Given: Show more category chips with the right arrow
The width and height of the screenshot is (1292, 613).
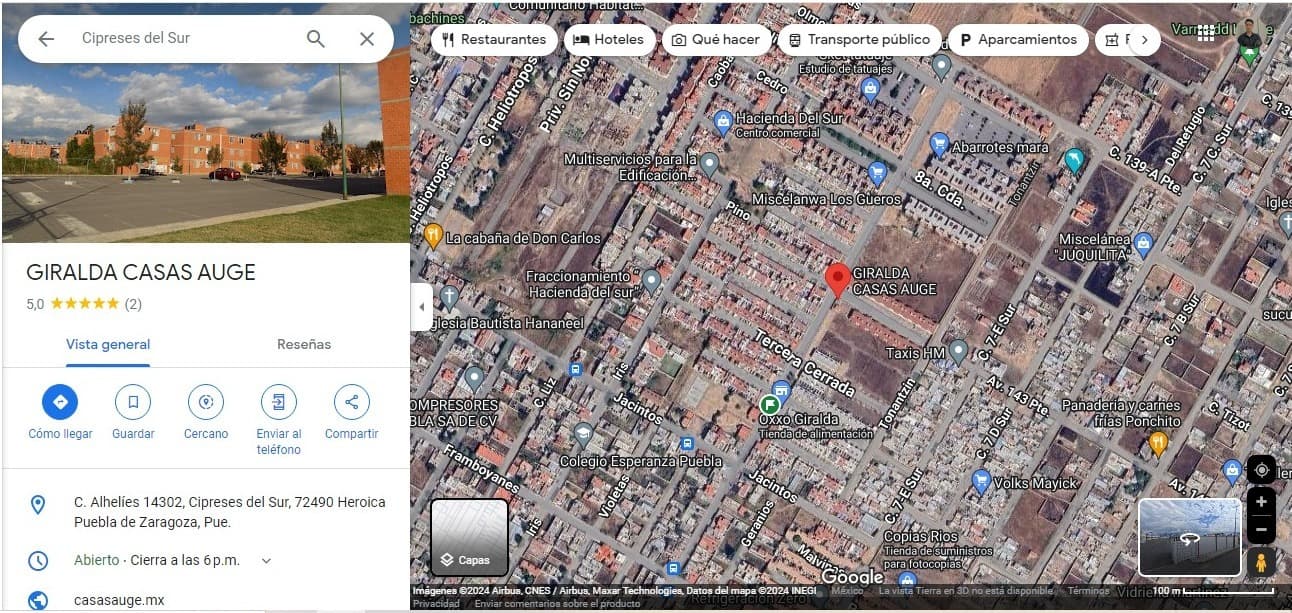Looking at the screenshot, I should (x=1143, y=40).
